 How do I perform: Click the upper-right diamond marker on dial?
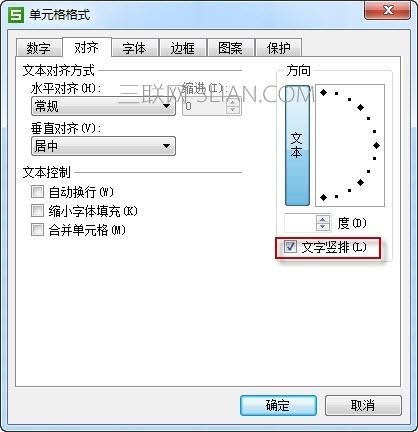tap(361, 107)
